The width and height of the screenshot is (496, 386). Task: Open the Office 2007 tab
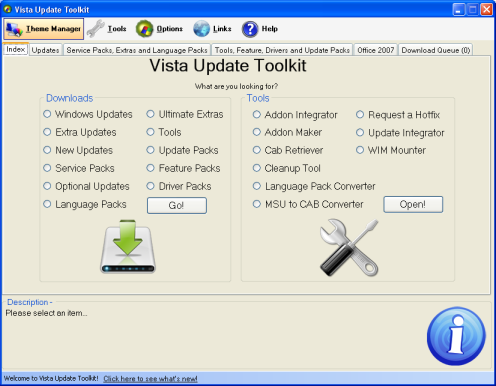[x=376, y=50]
